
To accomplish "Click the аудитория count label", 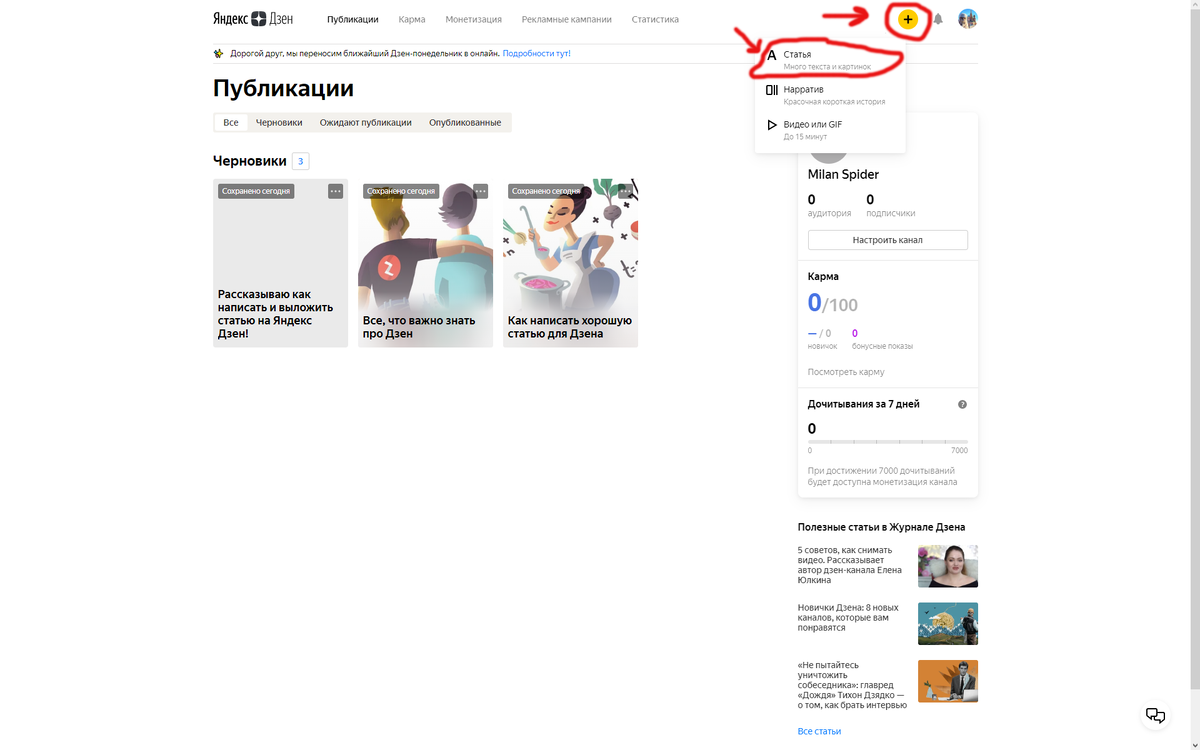I will [x=829, y=213].
